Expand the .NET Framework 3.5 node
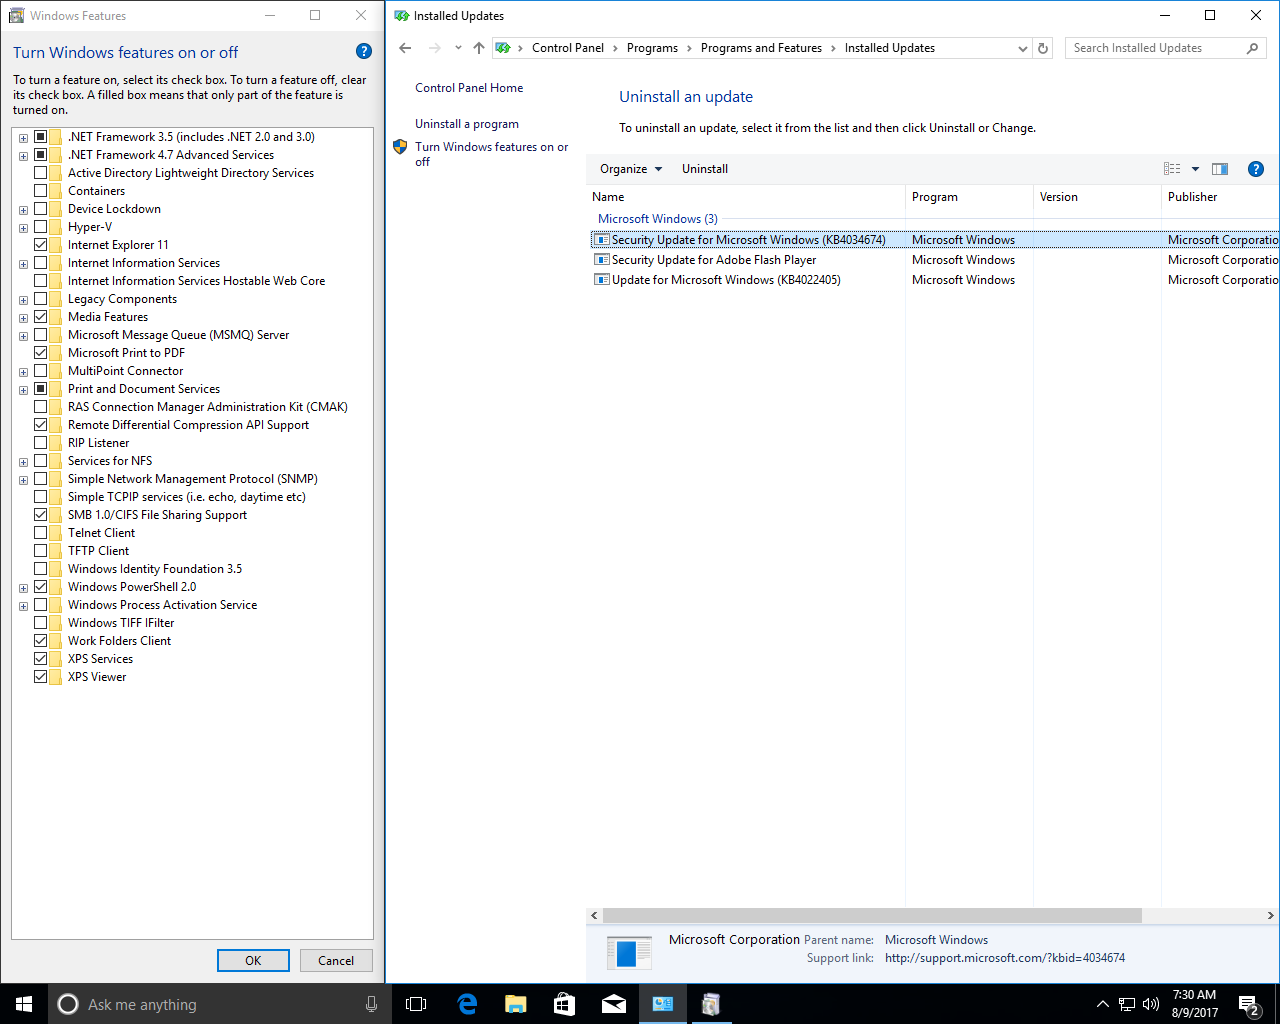1280x1024 pixels. coord(23,138)
